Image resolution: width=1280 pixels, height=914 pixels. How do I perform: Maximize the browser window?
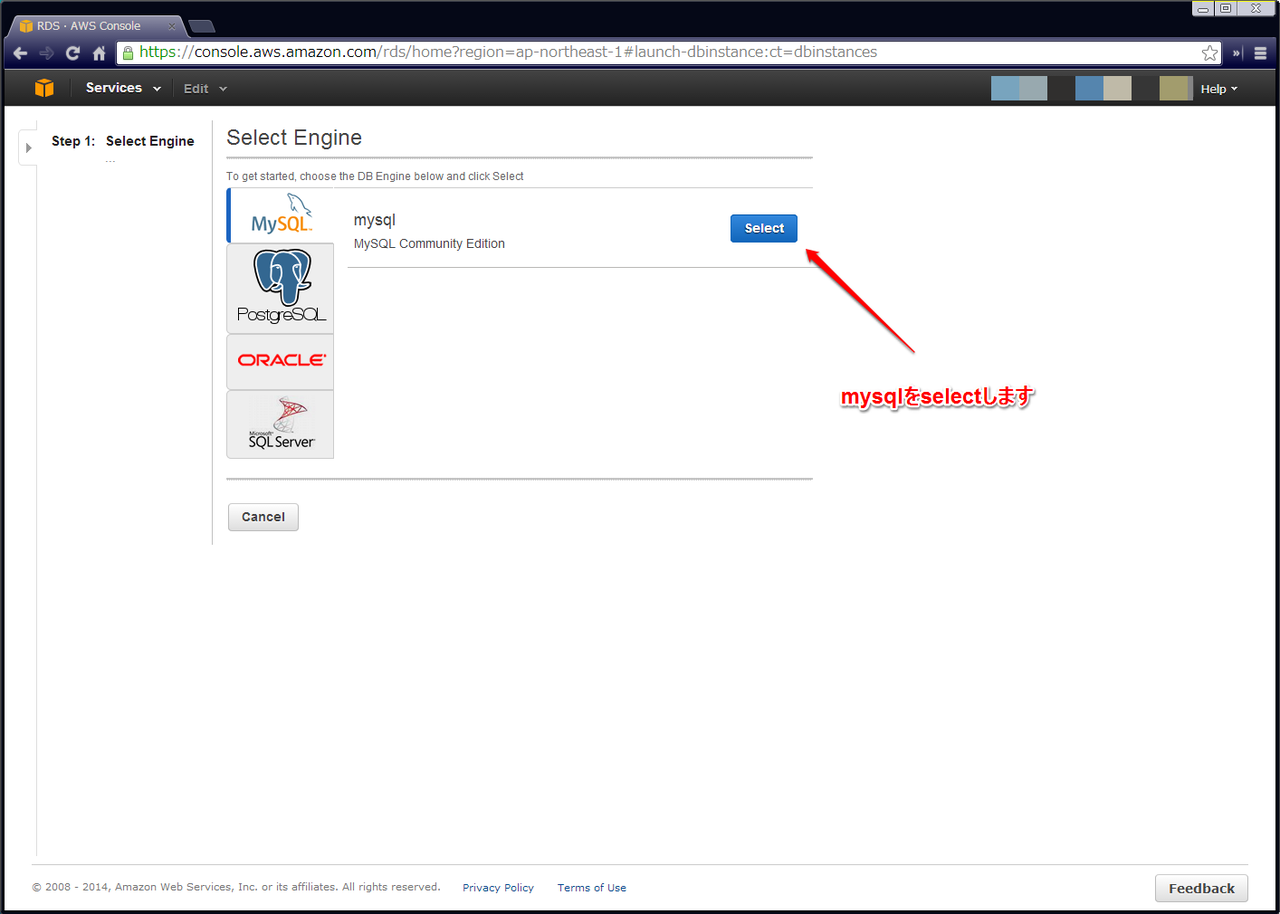(1225, 8)
